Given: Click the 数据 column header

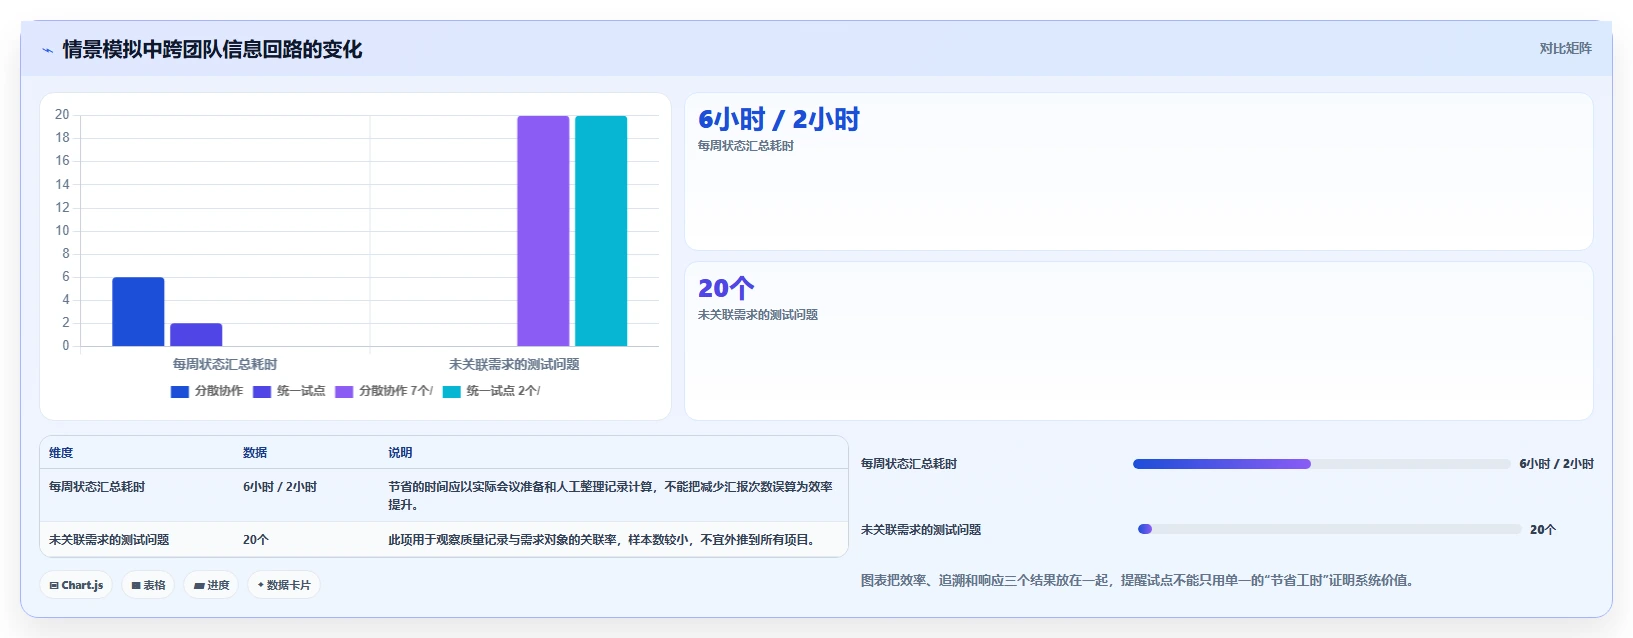Looking at the screenshot, I should (255, 453).
